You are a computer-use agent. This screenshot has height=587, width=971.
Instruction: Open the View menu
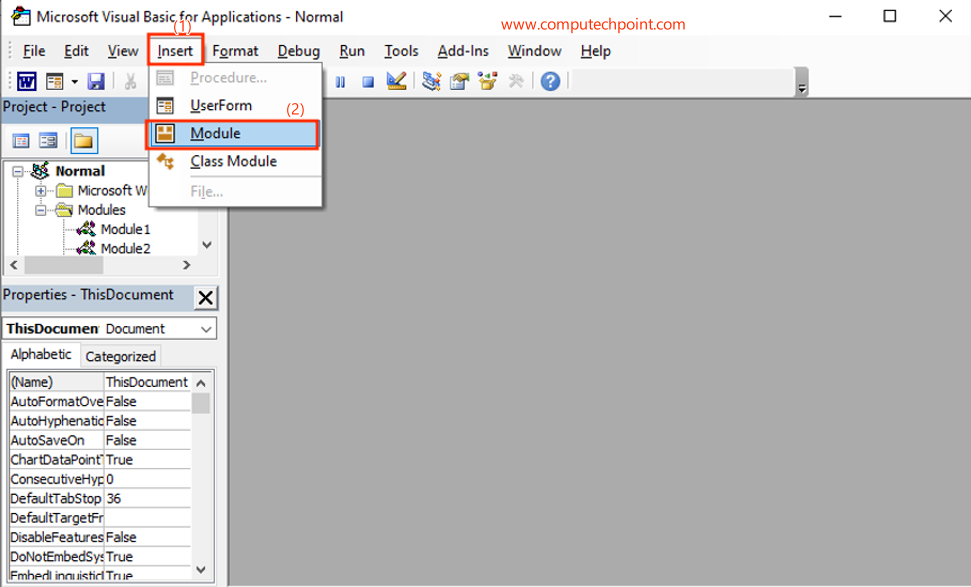point(123,51)
